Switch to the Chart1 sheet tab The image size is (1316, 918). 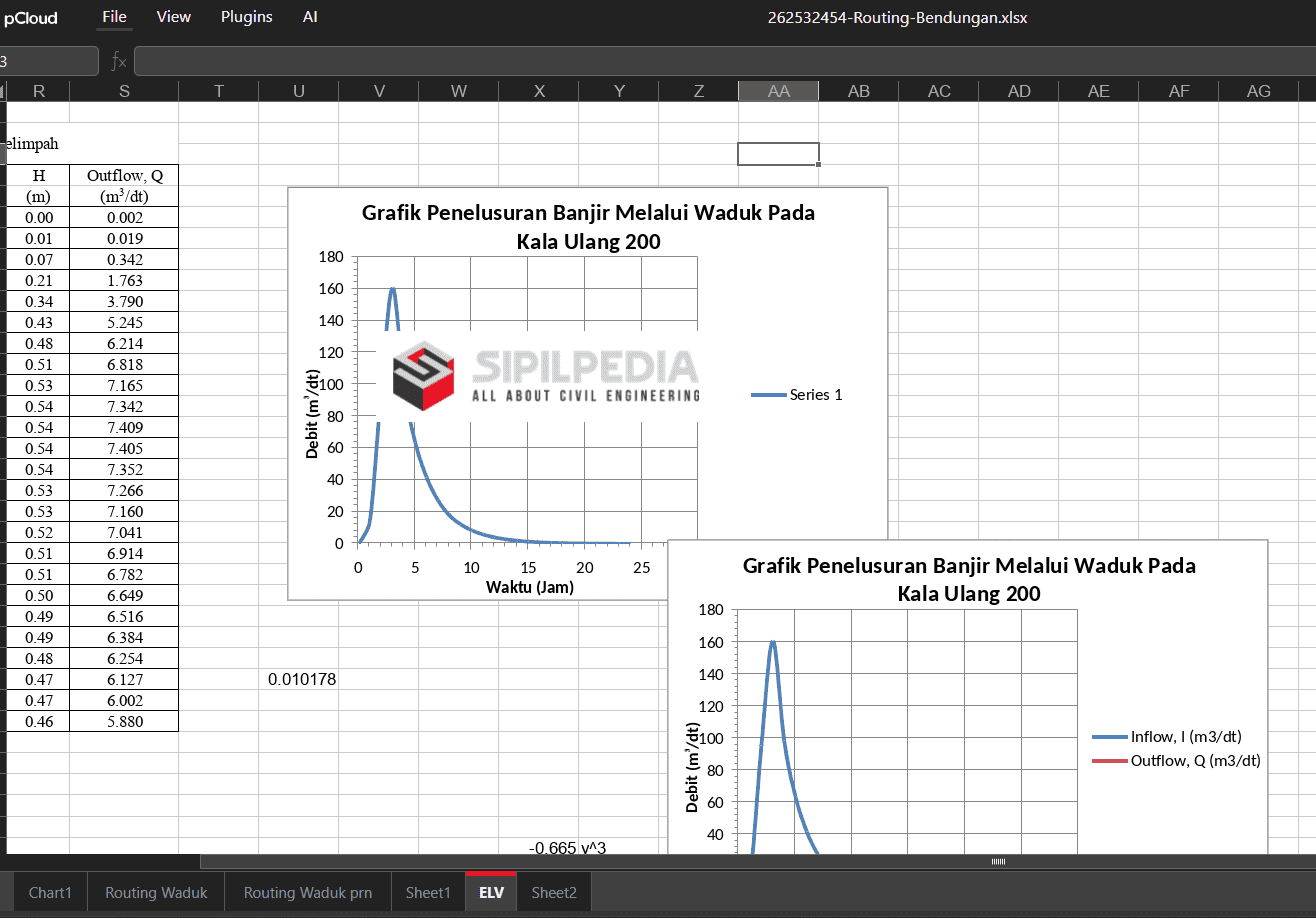pyautogui.click(x=50, y=892)
